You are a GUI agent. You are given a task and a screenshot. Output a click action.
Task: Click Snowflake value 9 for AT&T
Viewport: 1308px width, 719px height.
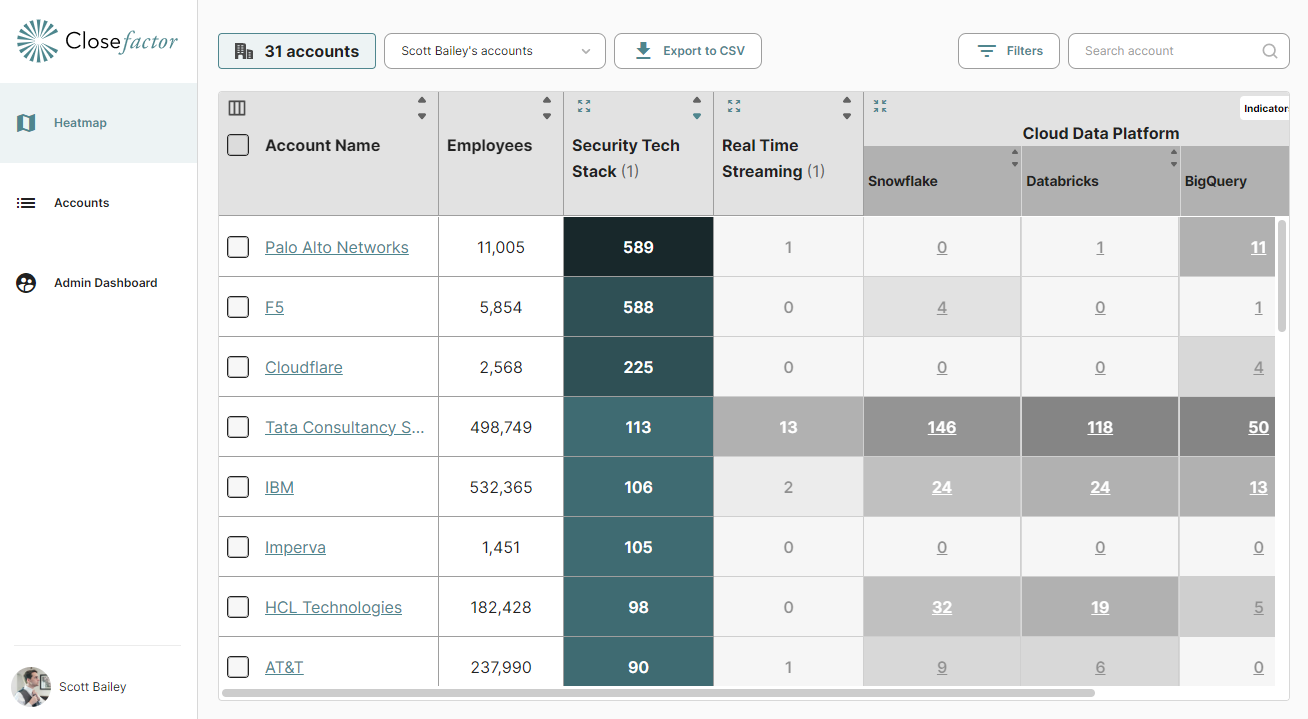pyautogui.click(x=942, y=667)
